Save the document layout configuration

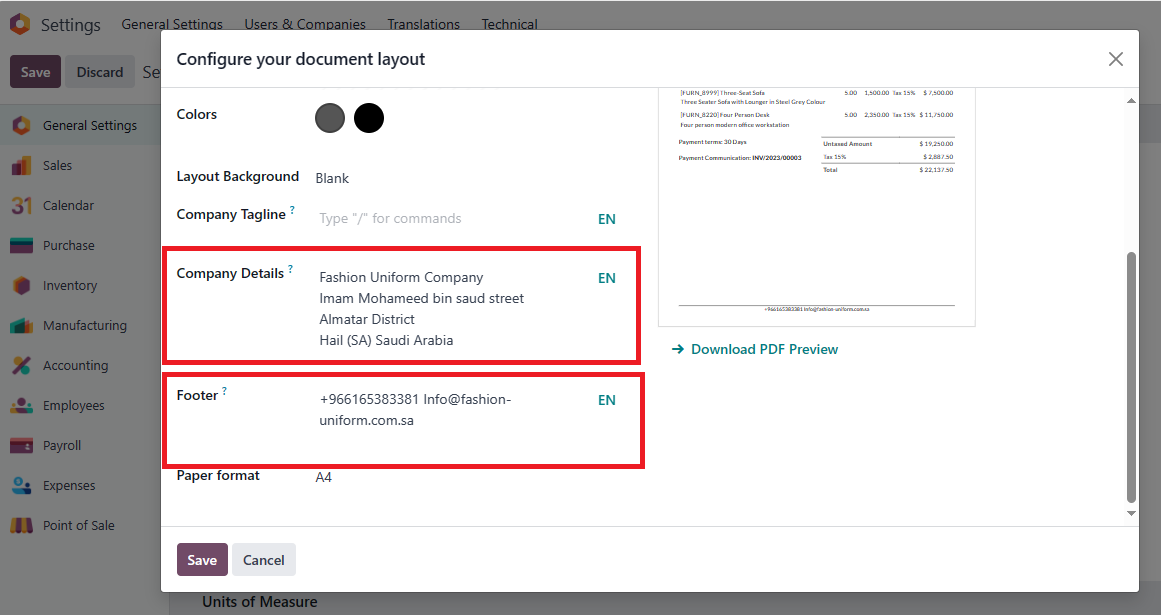pos(202,560)
